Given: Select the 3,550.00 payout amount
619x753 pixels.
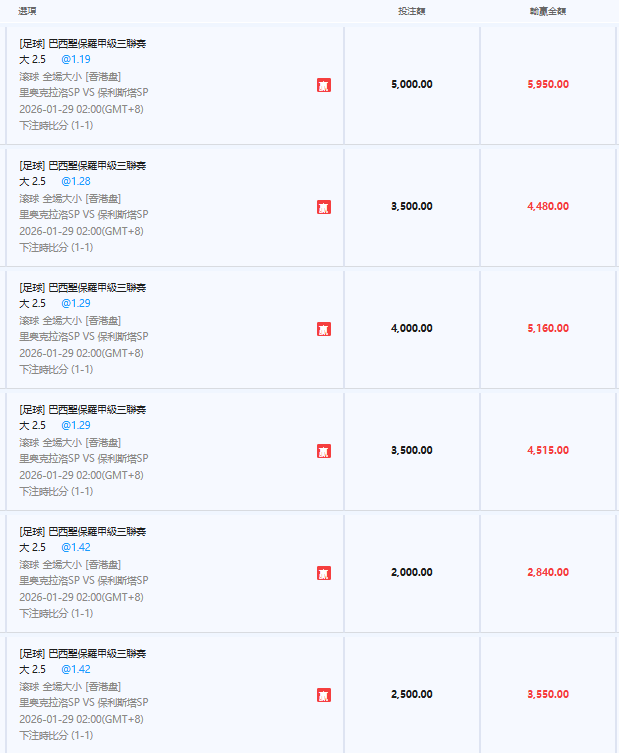Looking at the screenshot, I should coord(548,694).
